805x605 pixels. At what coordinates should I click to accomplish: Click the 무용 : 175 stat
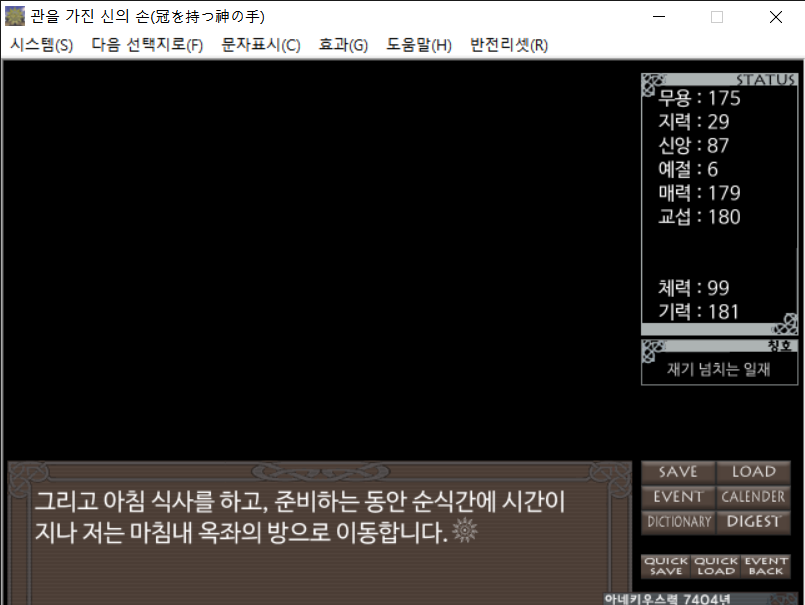click(699, 98)
